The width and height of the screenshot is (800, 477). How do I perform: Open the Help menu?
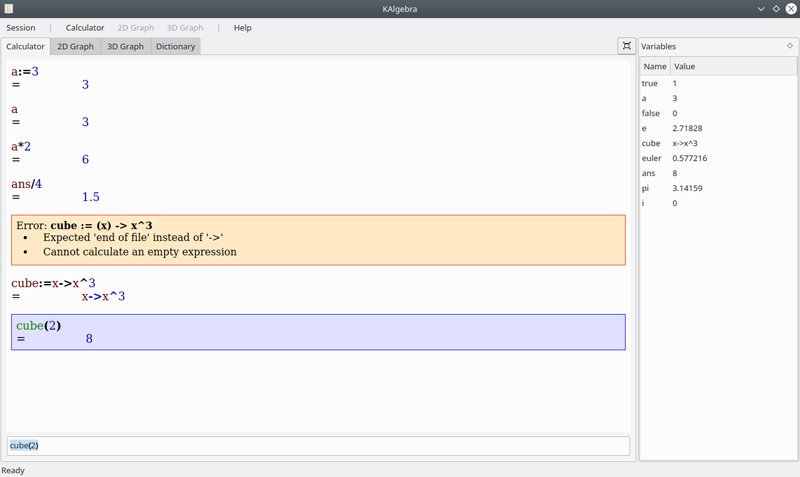click(242, 28)
